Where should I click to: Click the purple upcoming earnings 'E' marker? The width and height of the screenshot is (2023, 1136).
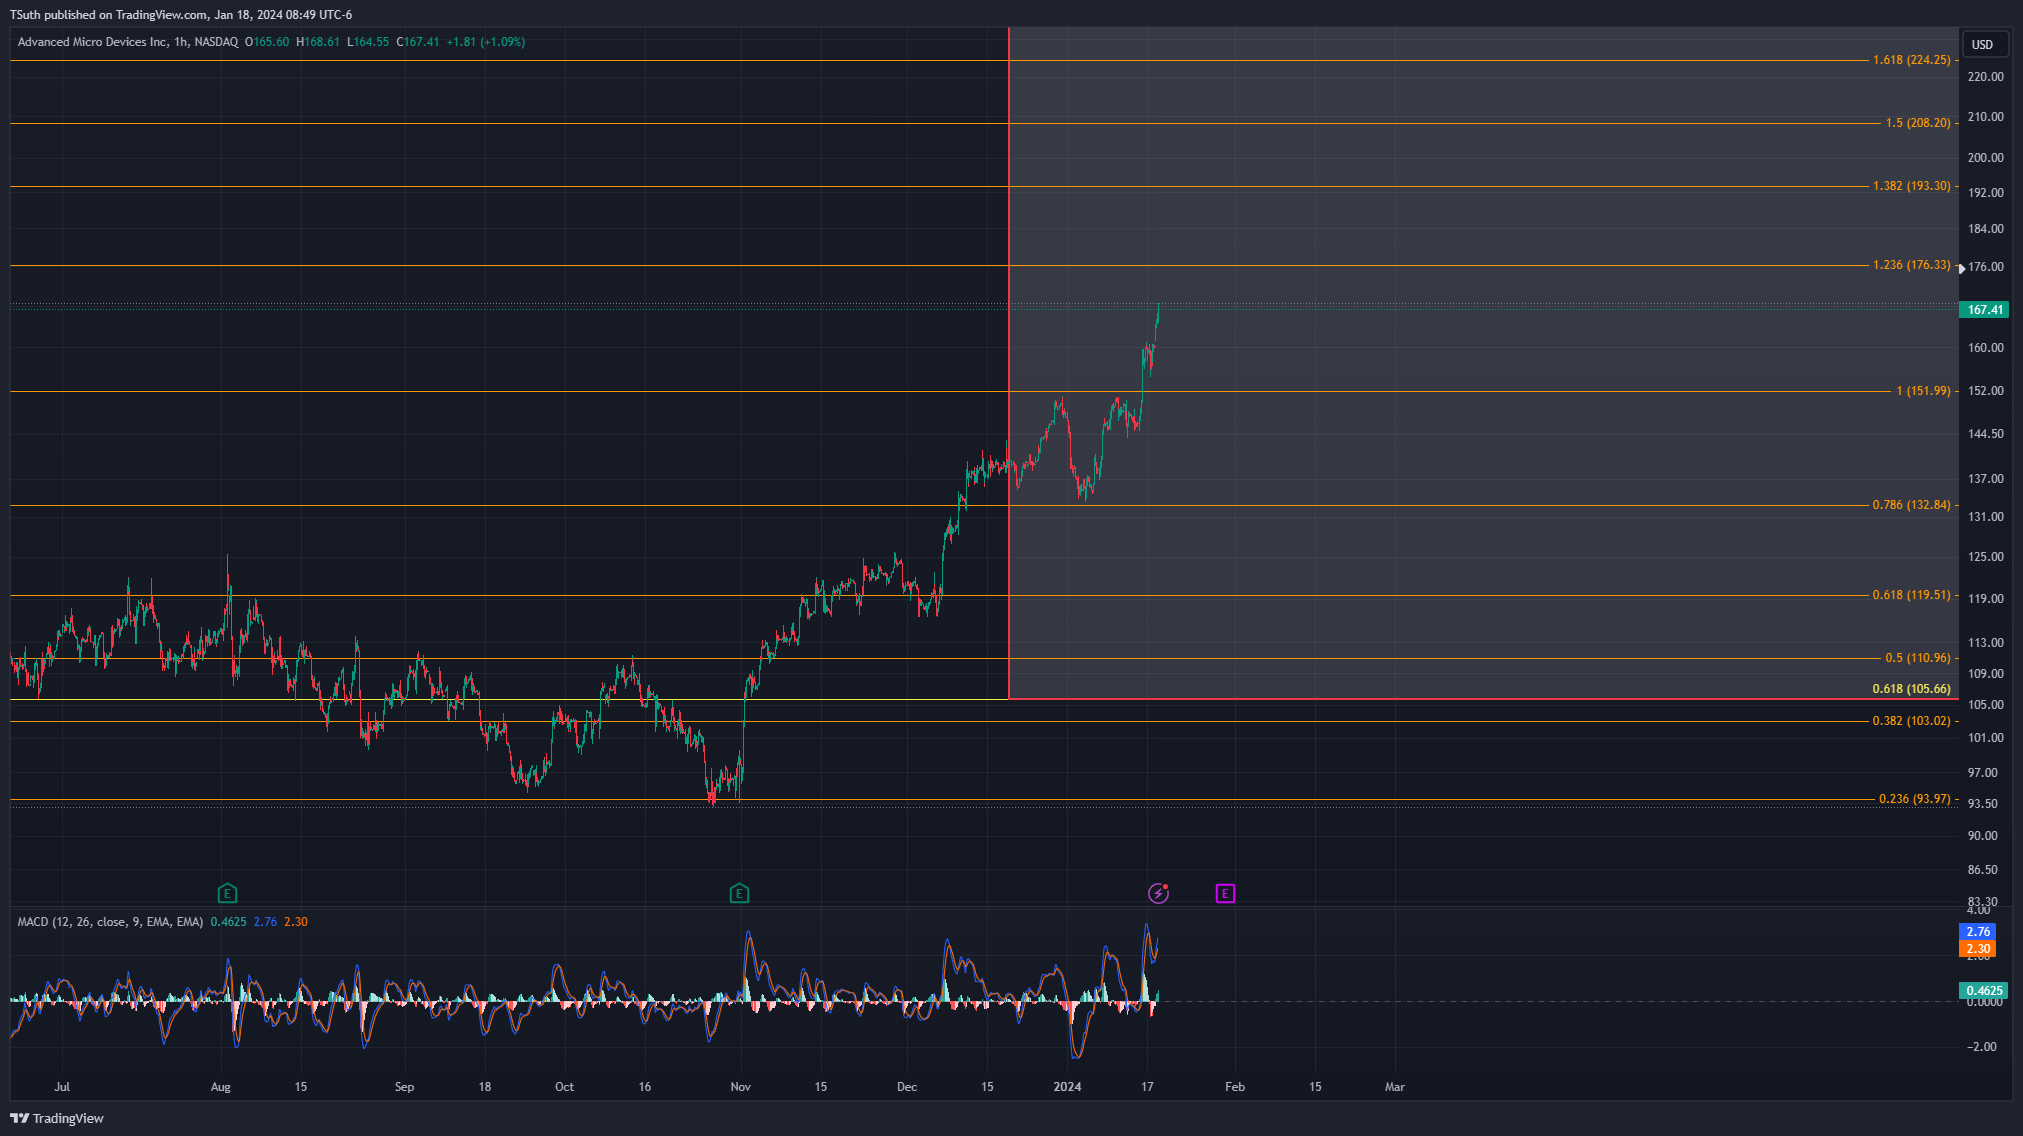[x=1225, y=893]
